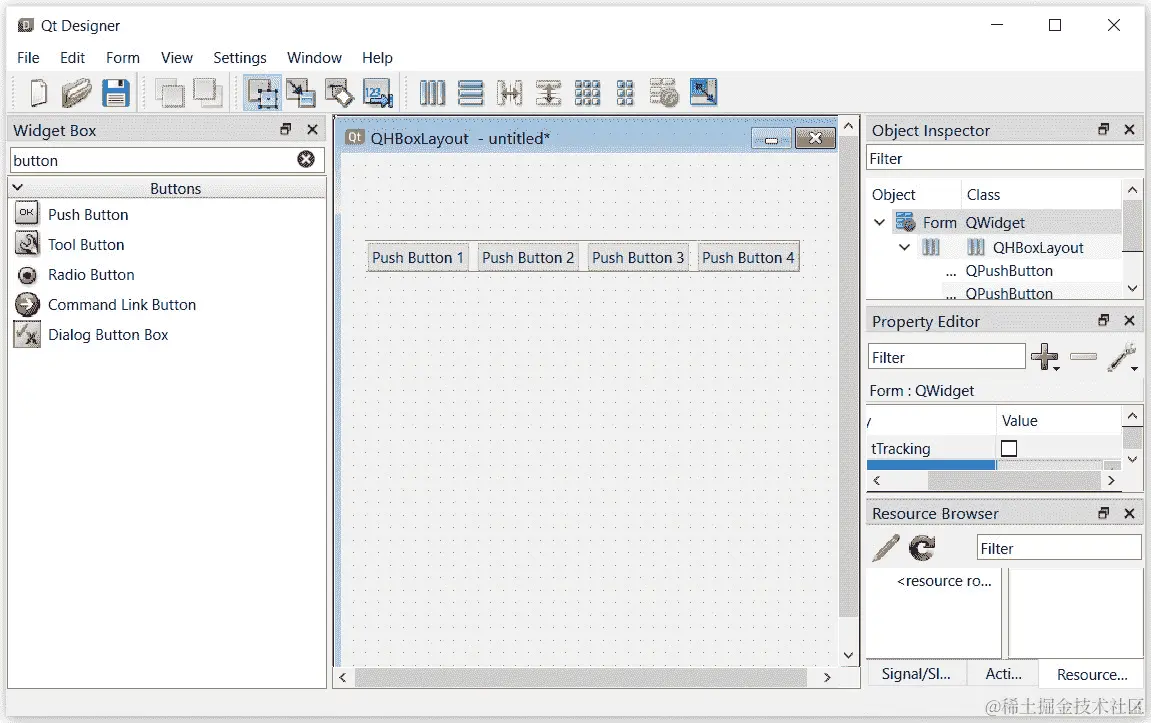Switch to Edit Signals/Slots mode icon

(x=301, y=93)
